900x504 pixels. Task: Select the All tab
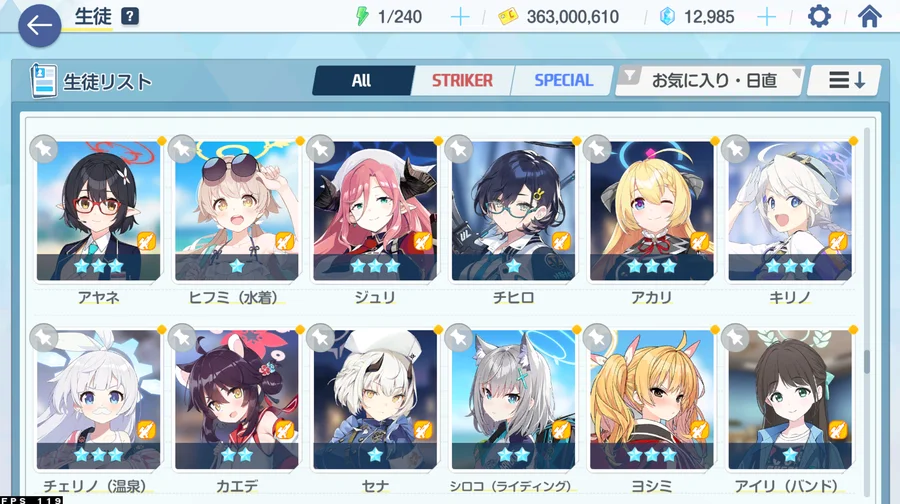coord(362,80)
